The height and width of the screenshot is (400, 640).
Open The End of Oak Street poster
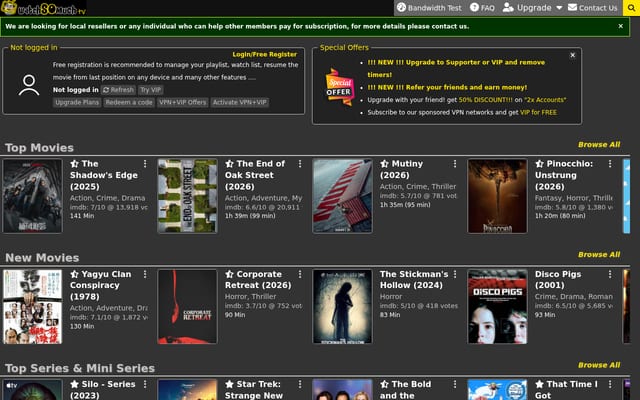tap(187, 196)
